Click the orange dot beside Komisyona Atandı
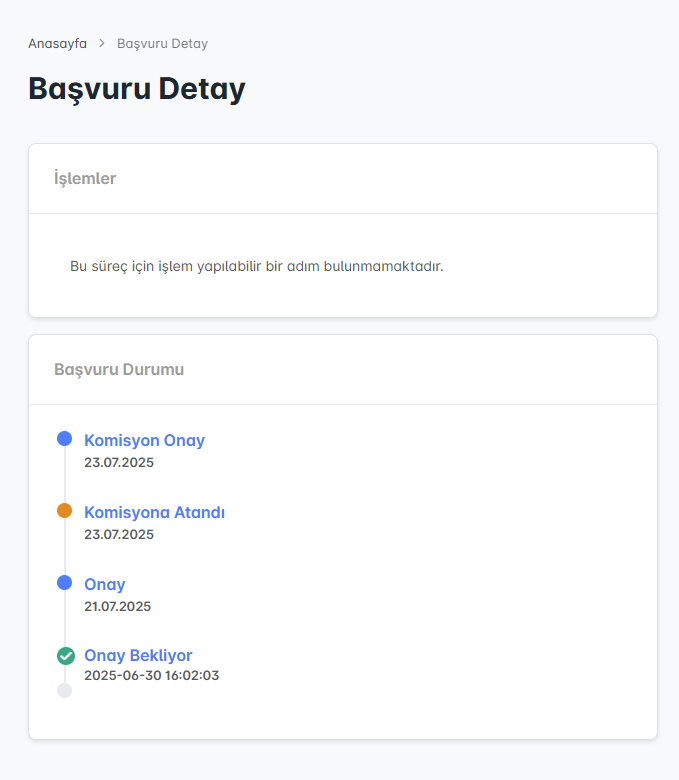The width and height of the screenshot is (679, 780). 65,511
